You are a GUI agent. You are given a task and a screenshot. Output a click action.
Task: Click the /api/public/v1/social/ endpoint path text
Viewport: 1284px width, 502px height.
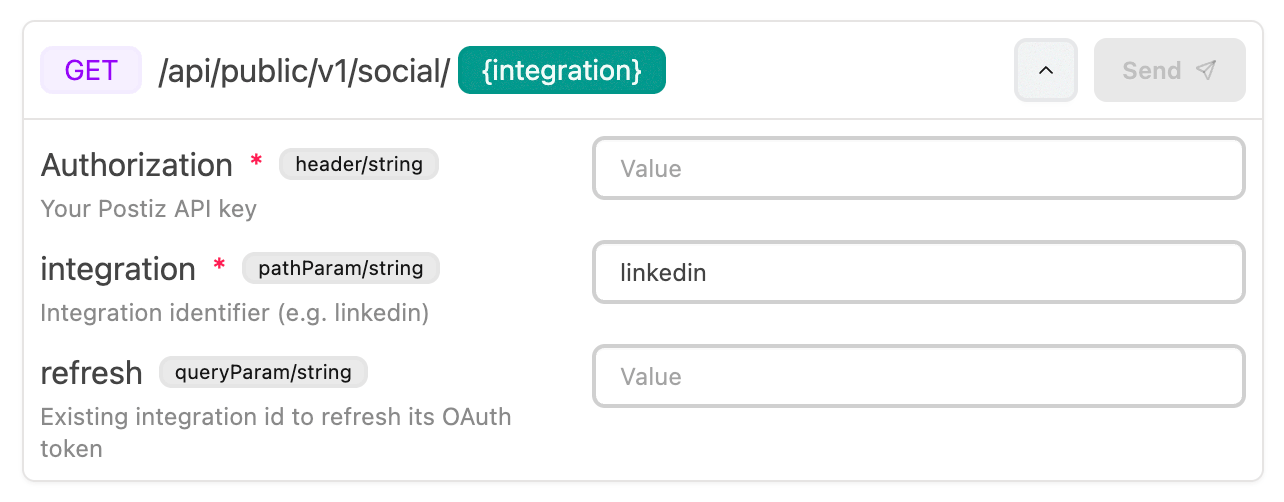coord(304,71)
